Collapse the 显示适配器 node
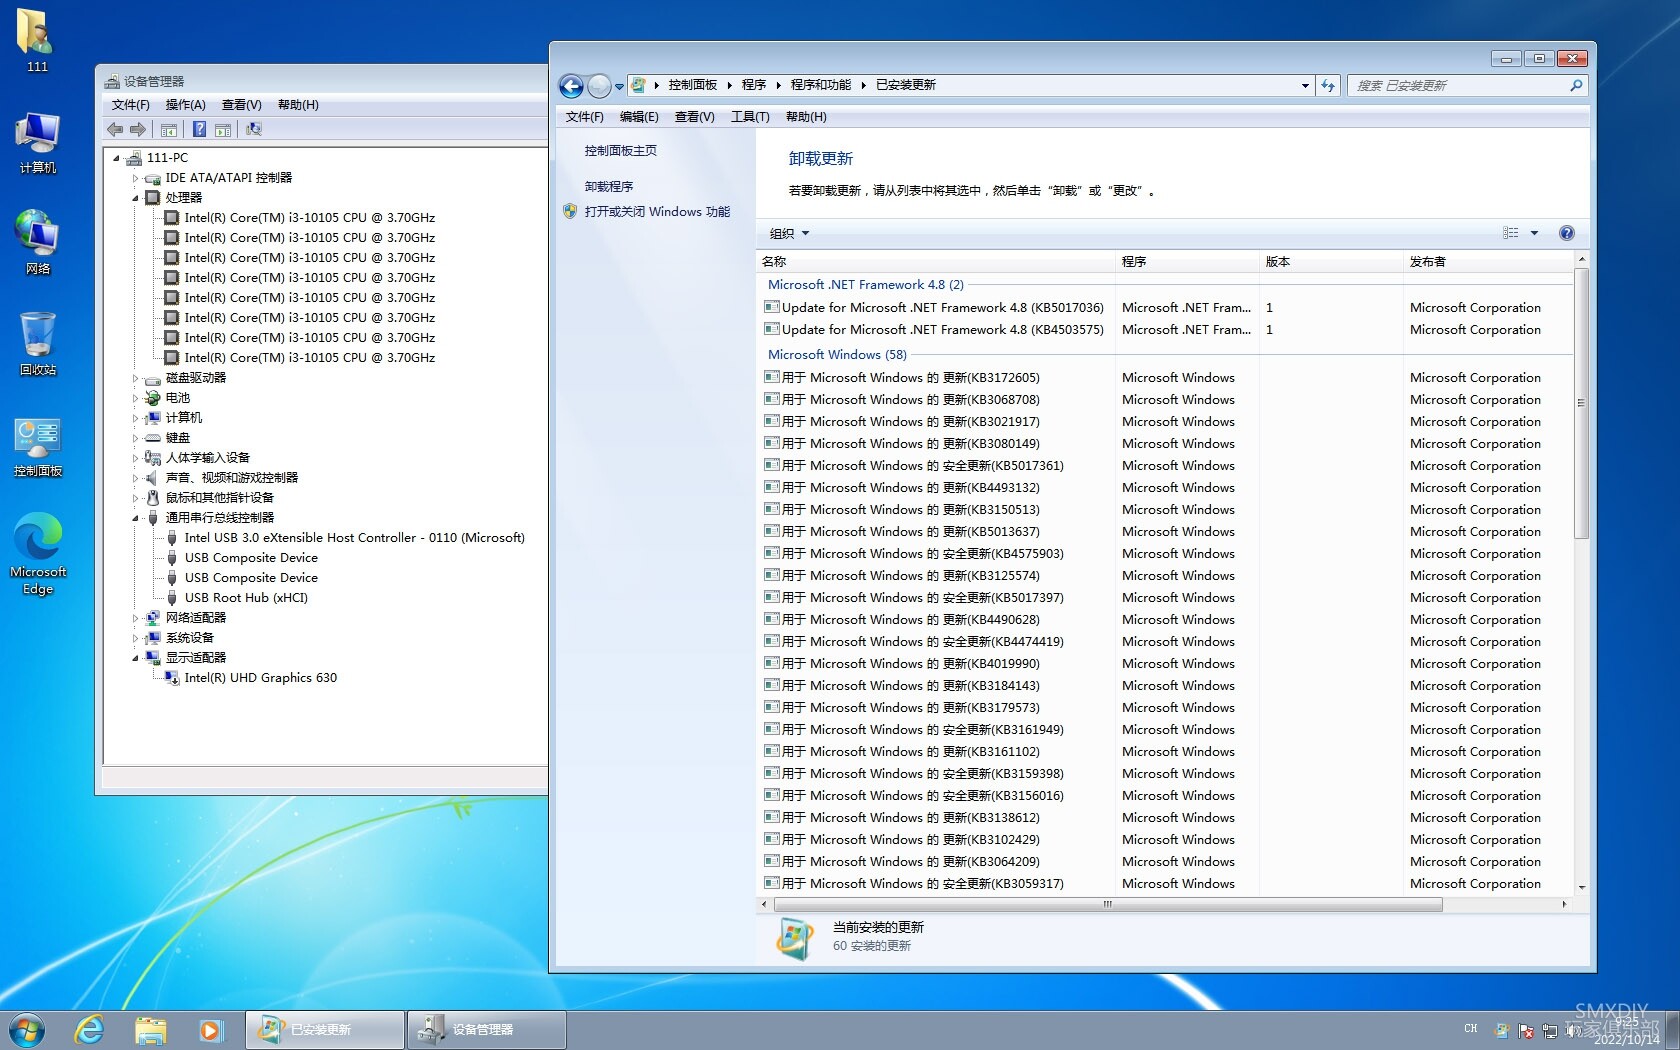This screenshot has width=1680, height=1050. [135, 658]
